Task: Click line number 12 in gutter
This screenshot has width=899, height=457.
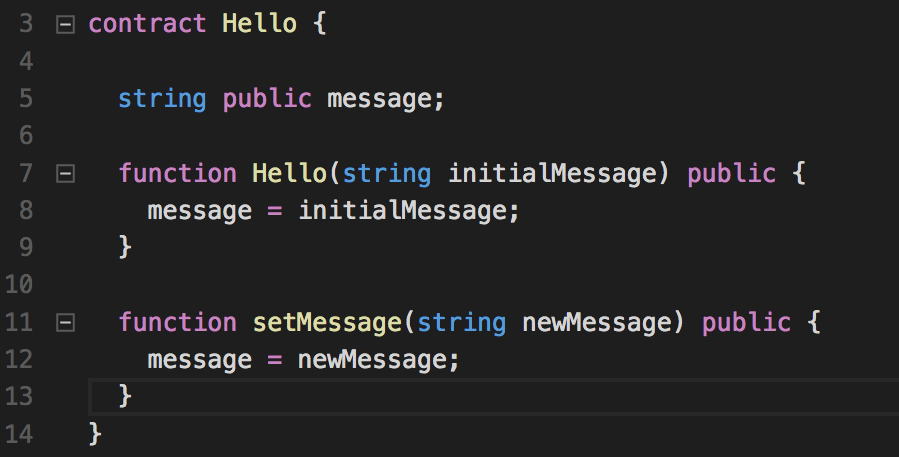Action: [19, 360]
